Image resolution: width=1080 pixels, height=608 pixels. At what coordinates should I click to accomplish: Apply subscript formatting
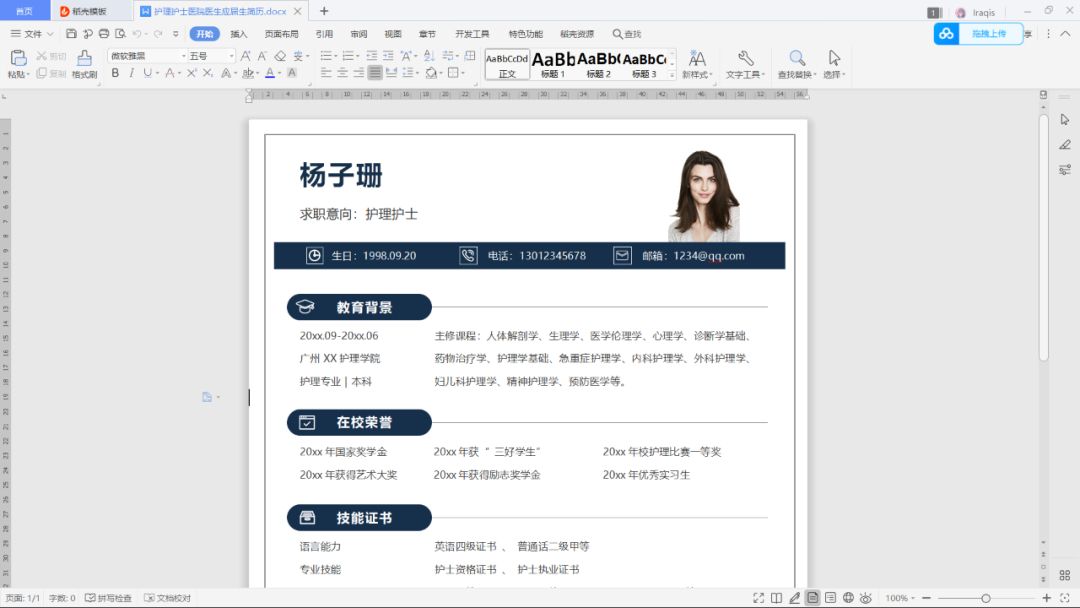click(x=208, y=73)
